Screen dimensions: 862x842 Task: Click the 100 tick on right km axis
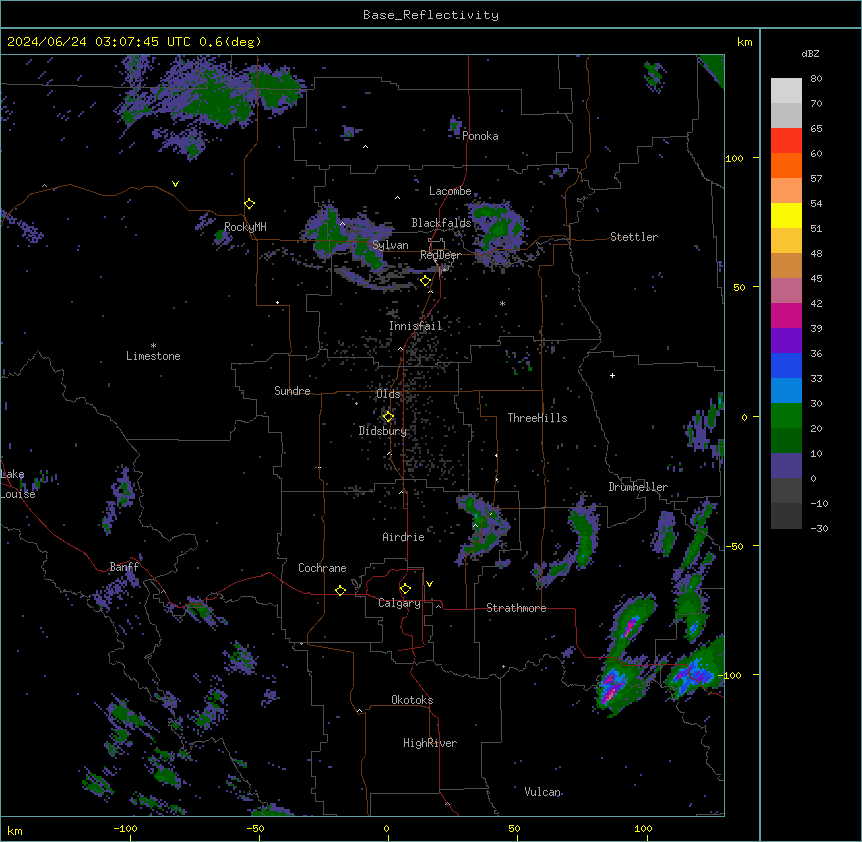(x=734, y=158)
